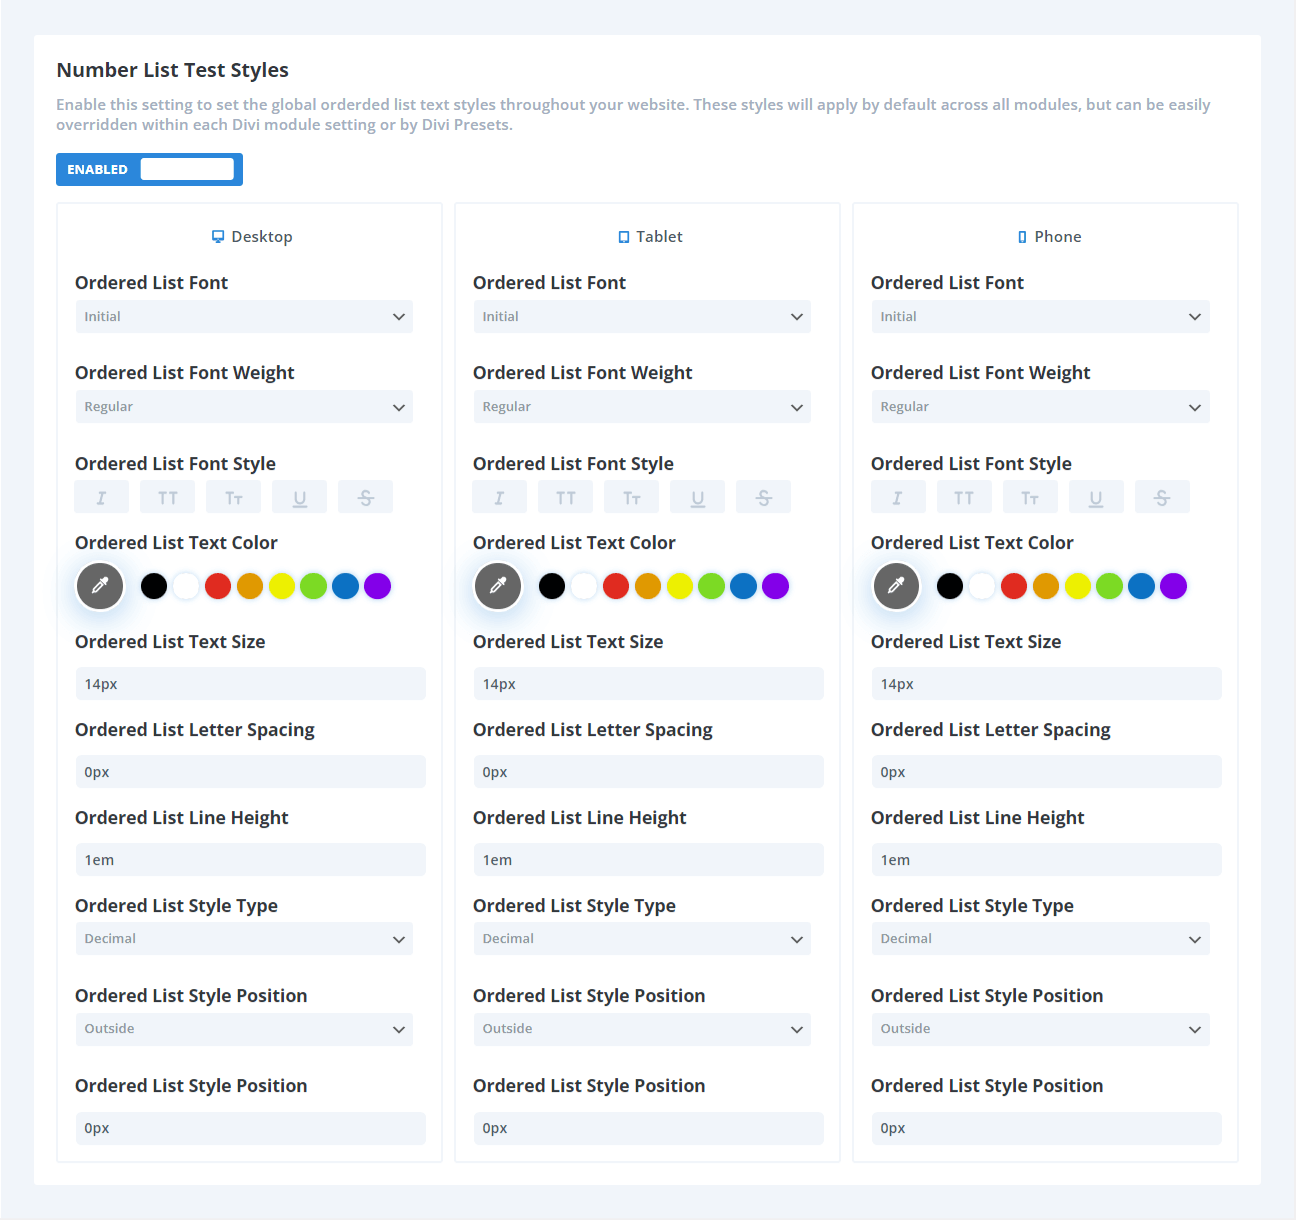Toggle strikethrough style in Tablet column
Viewport: 1296px width, 1220px height.
(x=764, y=497)
